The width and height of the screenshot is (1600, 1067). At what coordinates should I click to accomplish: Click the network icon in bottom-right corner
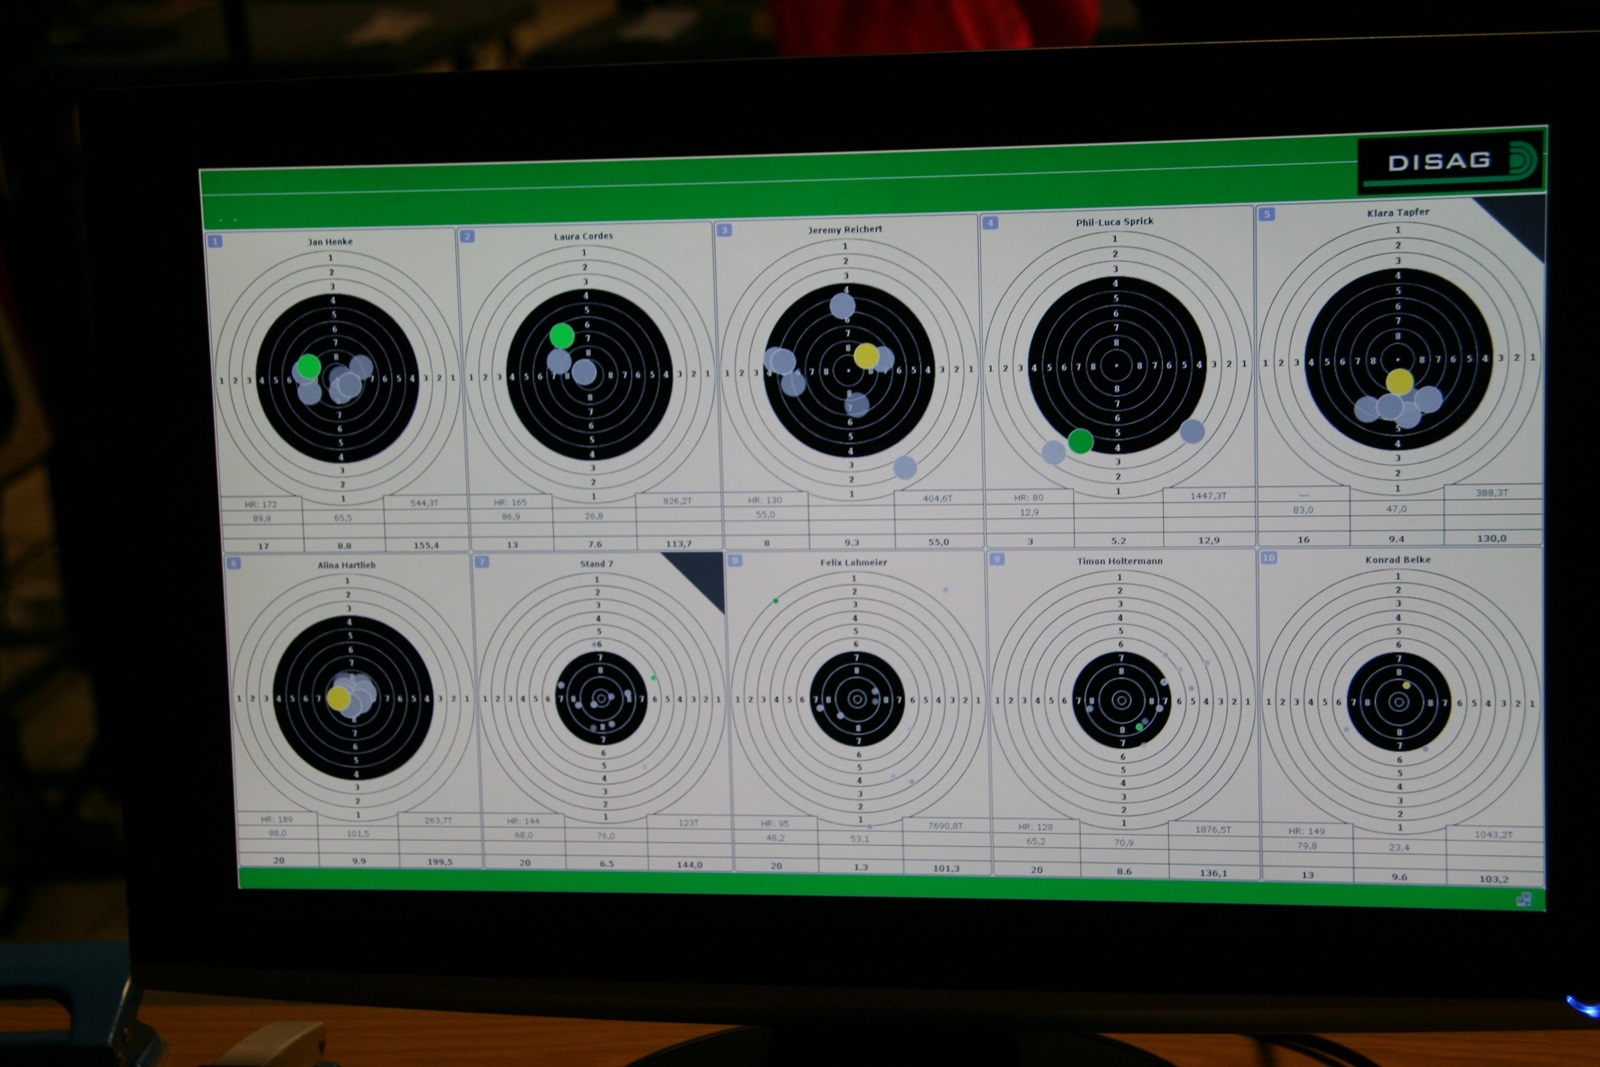click(x=1523, y=899)
